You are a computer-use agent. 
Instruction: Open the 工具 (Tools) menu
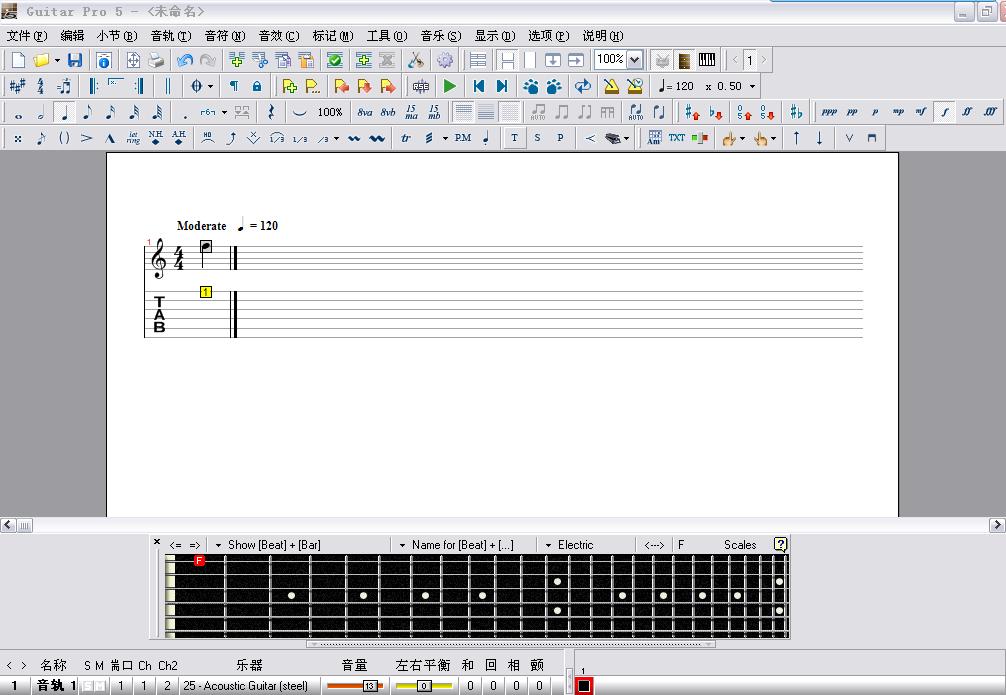click(x=386, y=36)
